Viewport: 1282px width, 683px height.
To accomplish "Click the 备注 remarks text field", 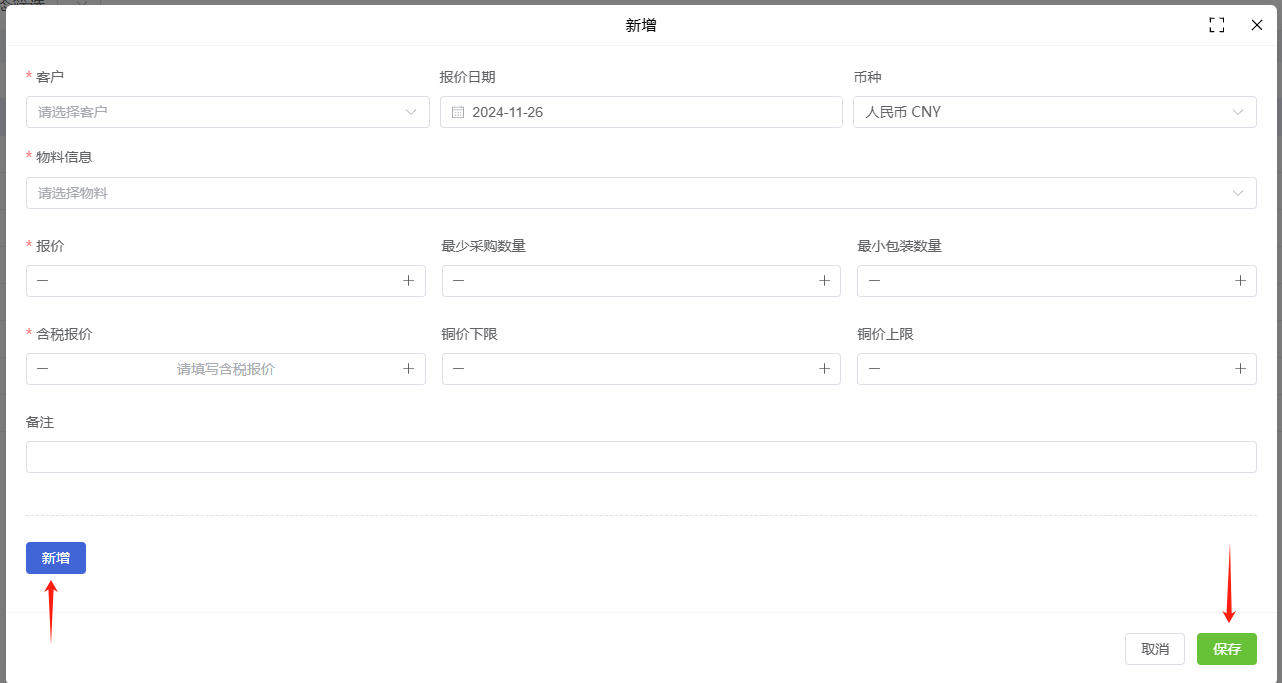I will point(641,457).
